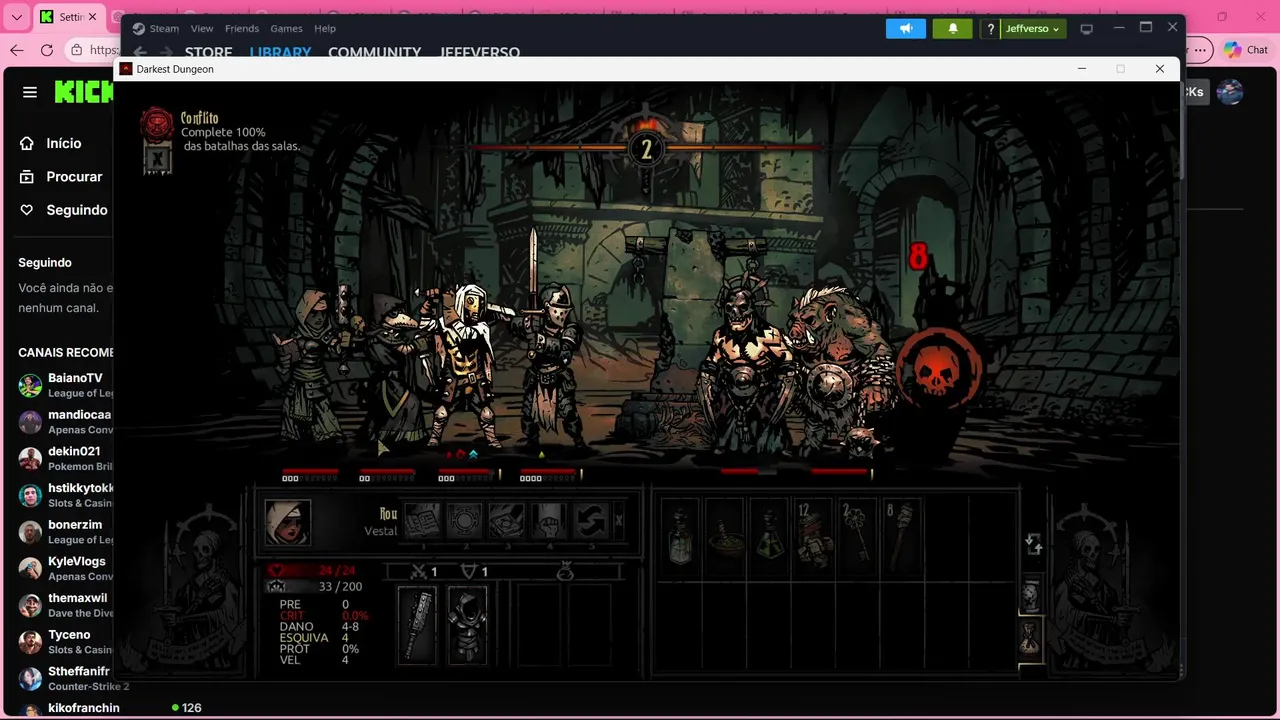Click the Vestal hero portrait
1280x720 pixels.
click(287, 522)
